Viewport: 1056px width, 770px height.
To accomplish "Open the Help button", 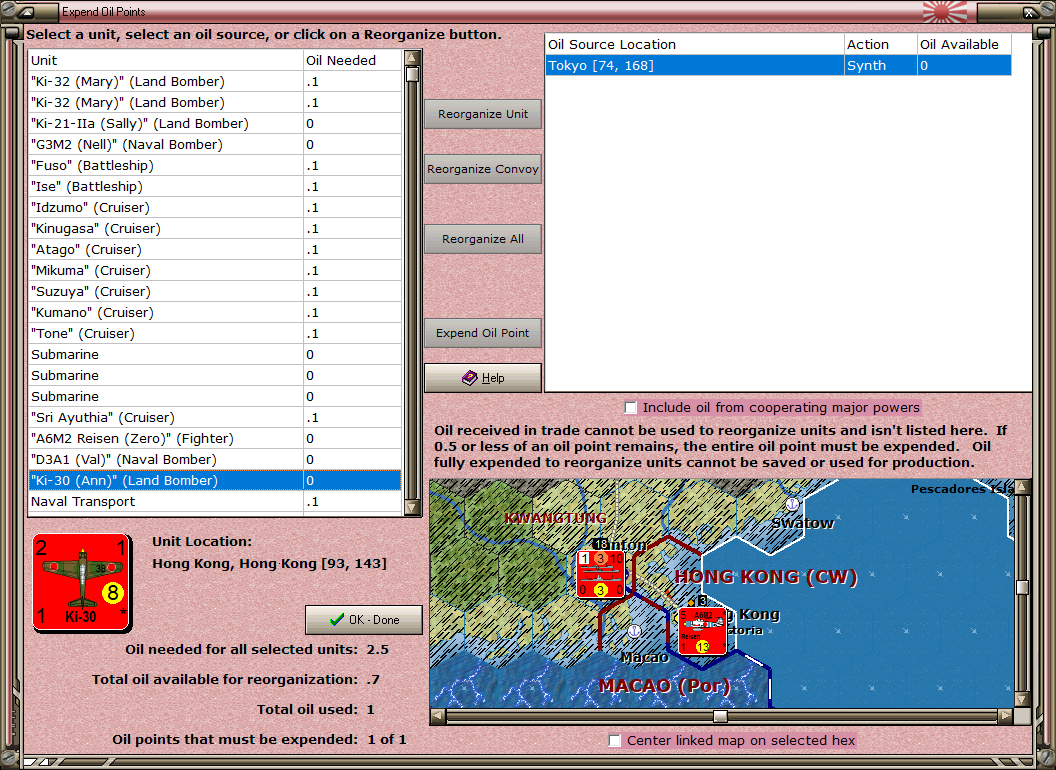I will (483, 378).
